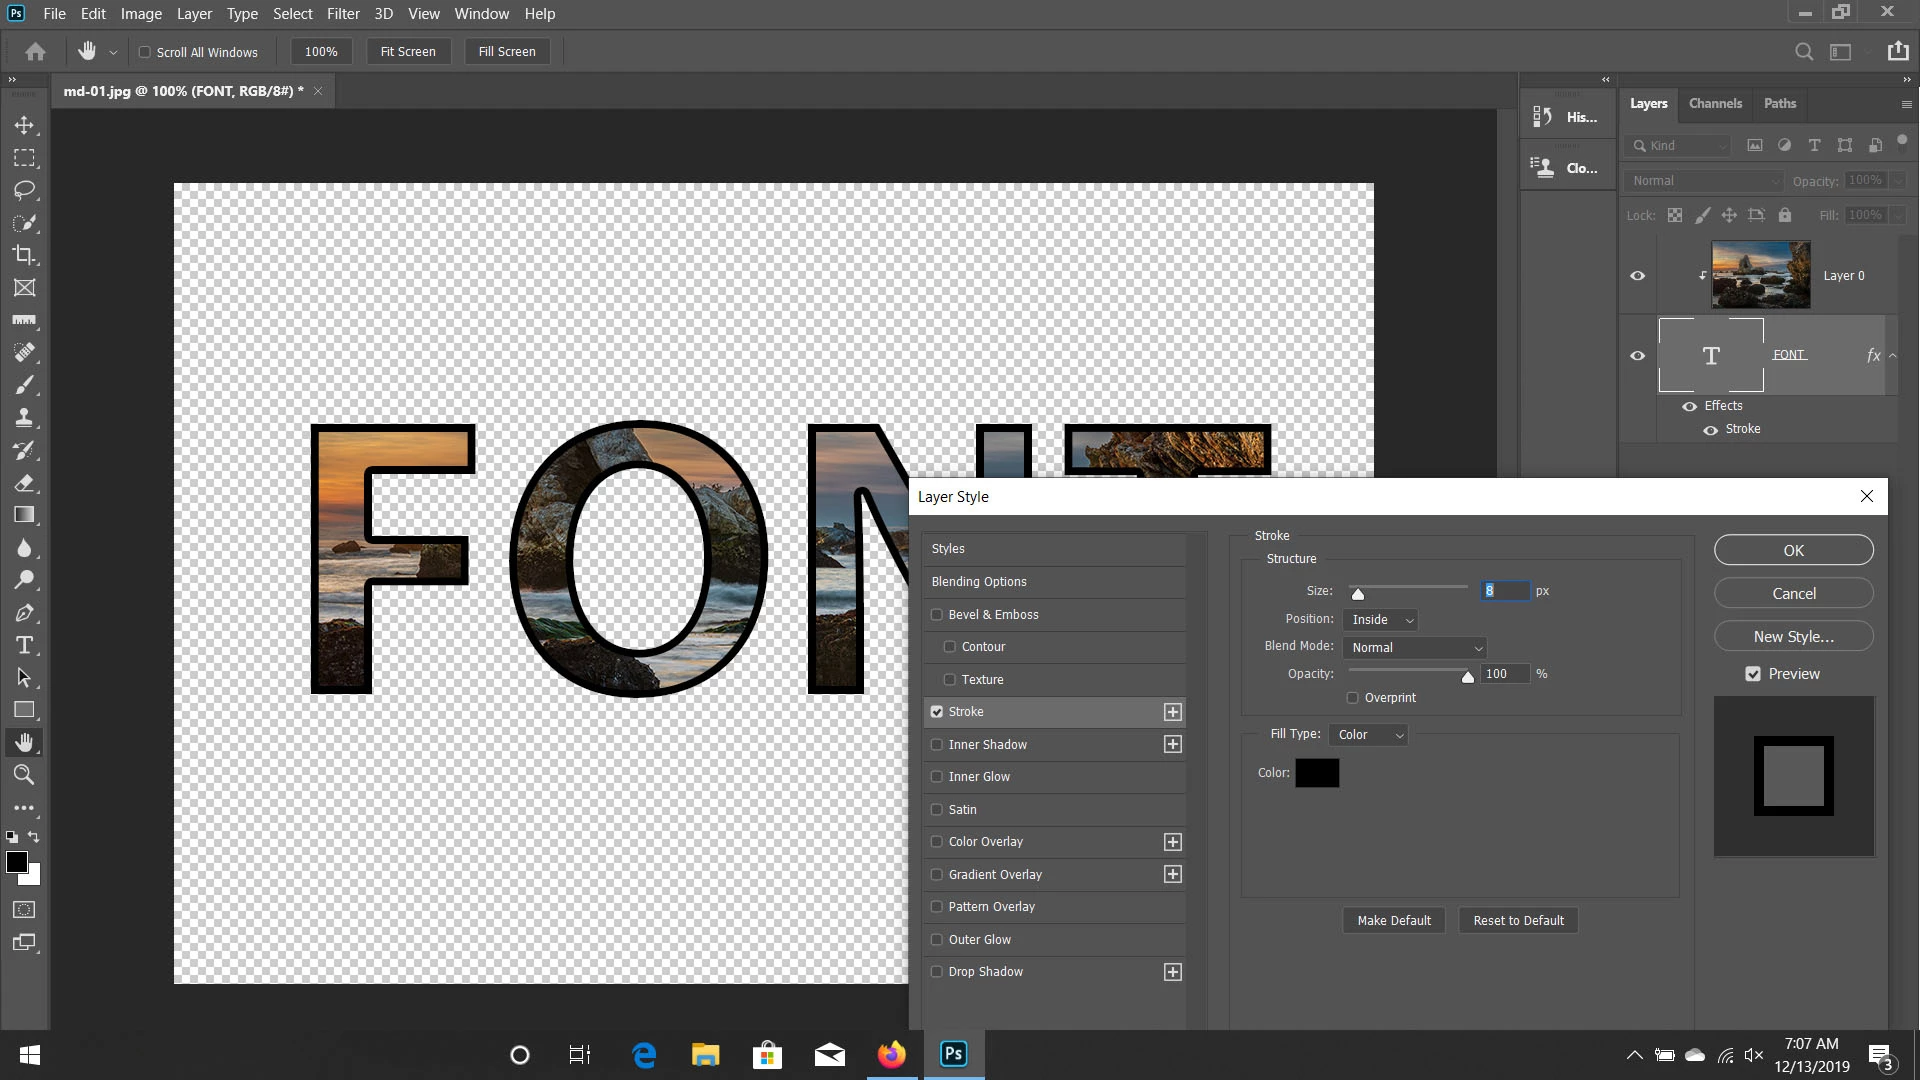Click the black stroke Color swatch
Screen dimensions: 1920x1080
pos(1317,773)
